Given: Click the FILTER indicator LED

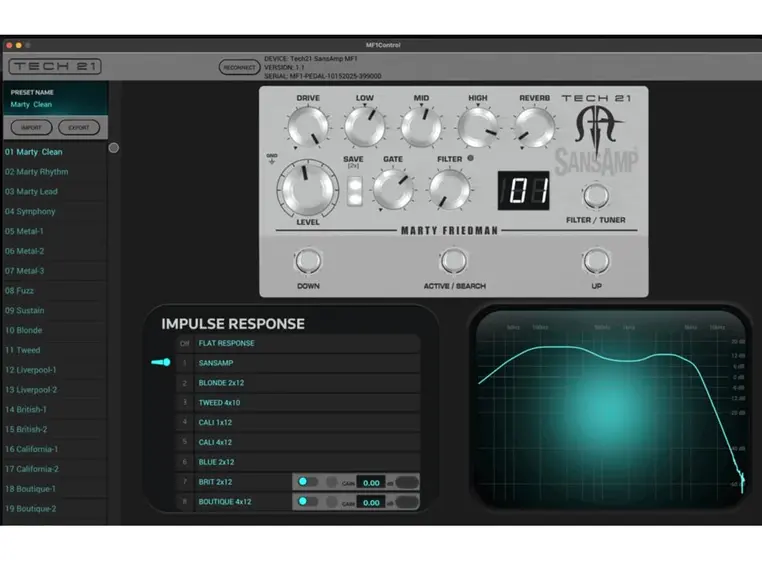Looking at the screenshot, I should pos(470,158).
